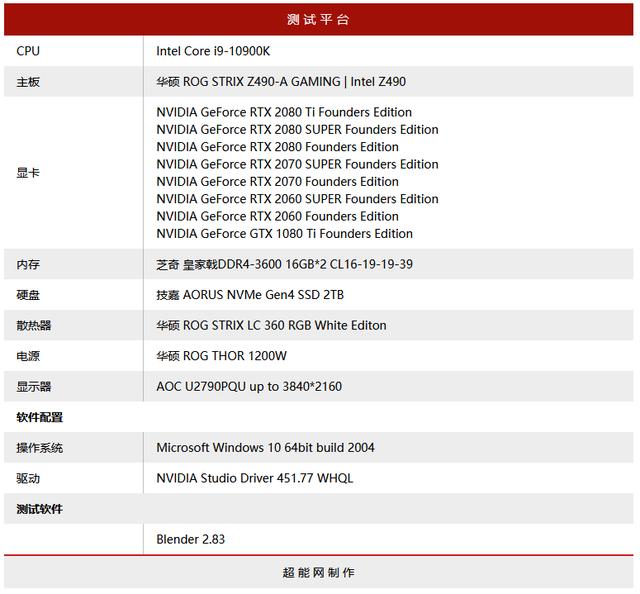Click the RTX 2080 Ti Founders Edition line
This screenshot has width=640, height=594.
284,112
